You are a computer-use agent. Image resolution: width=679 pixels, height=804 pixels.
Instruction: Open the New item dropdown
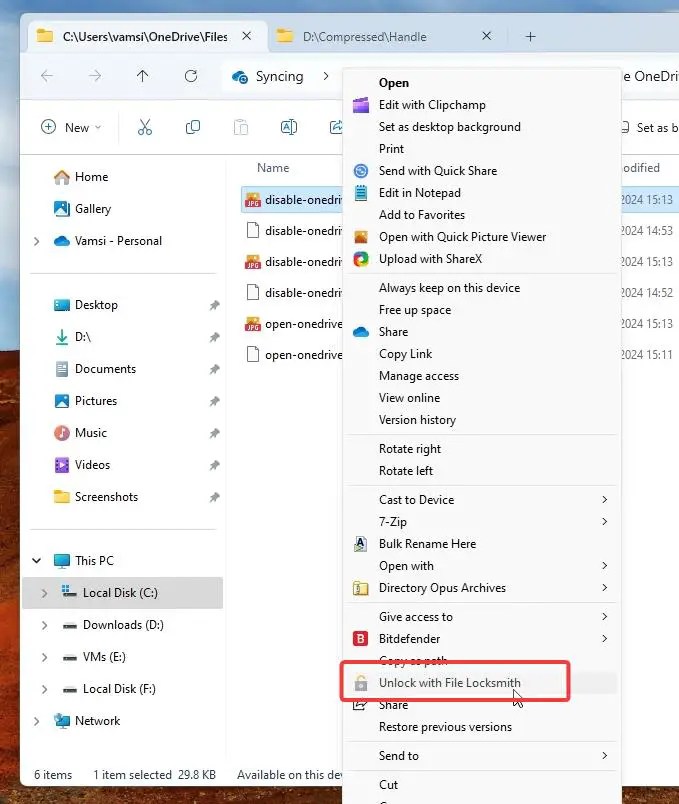pos(71,127)
